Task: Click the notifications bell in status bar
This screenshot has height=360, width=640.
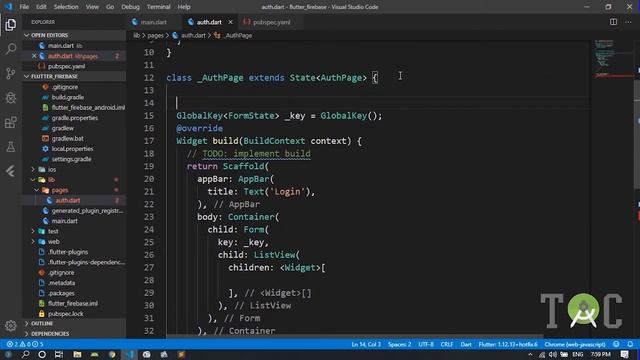Action: 630,344
